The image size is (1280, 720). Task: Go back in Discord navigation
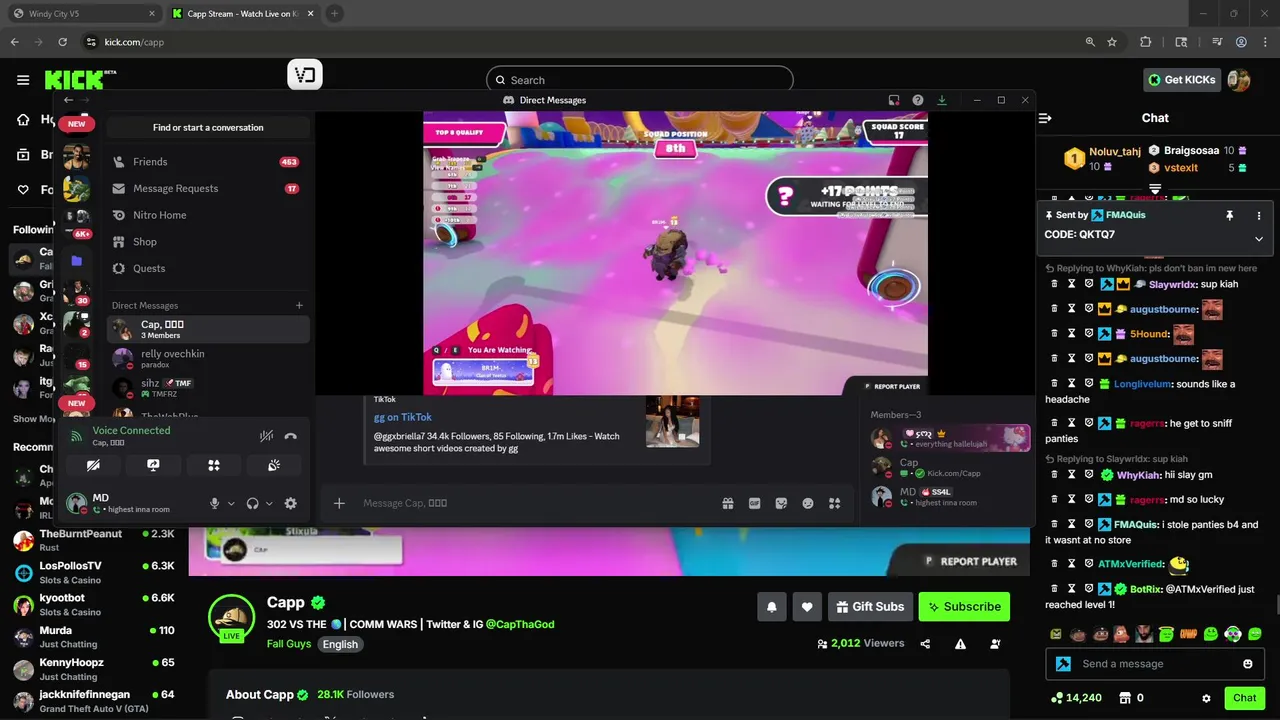click(x=68, y=100)
